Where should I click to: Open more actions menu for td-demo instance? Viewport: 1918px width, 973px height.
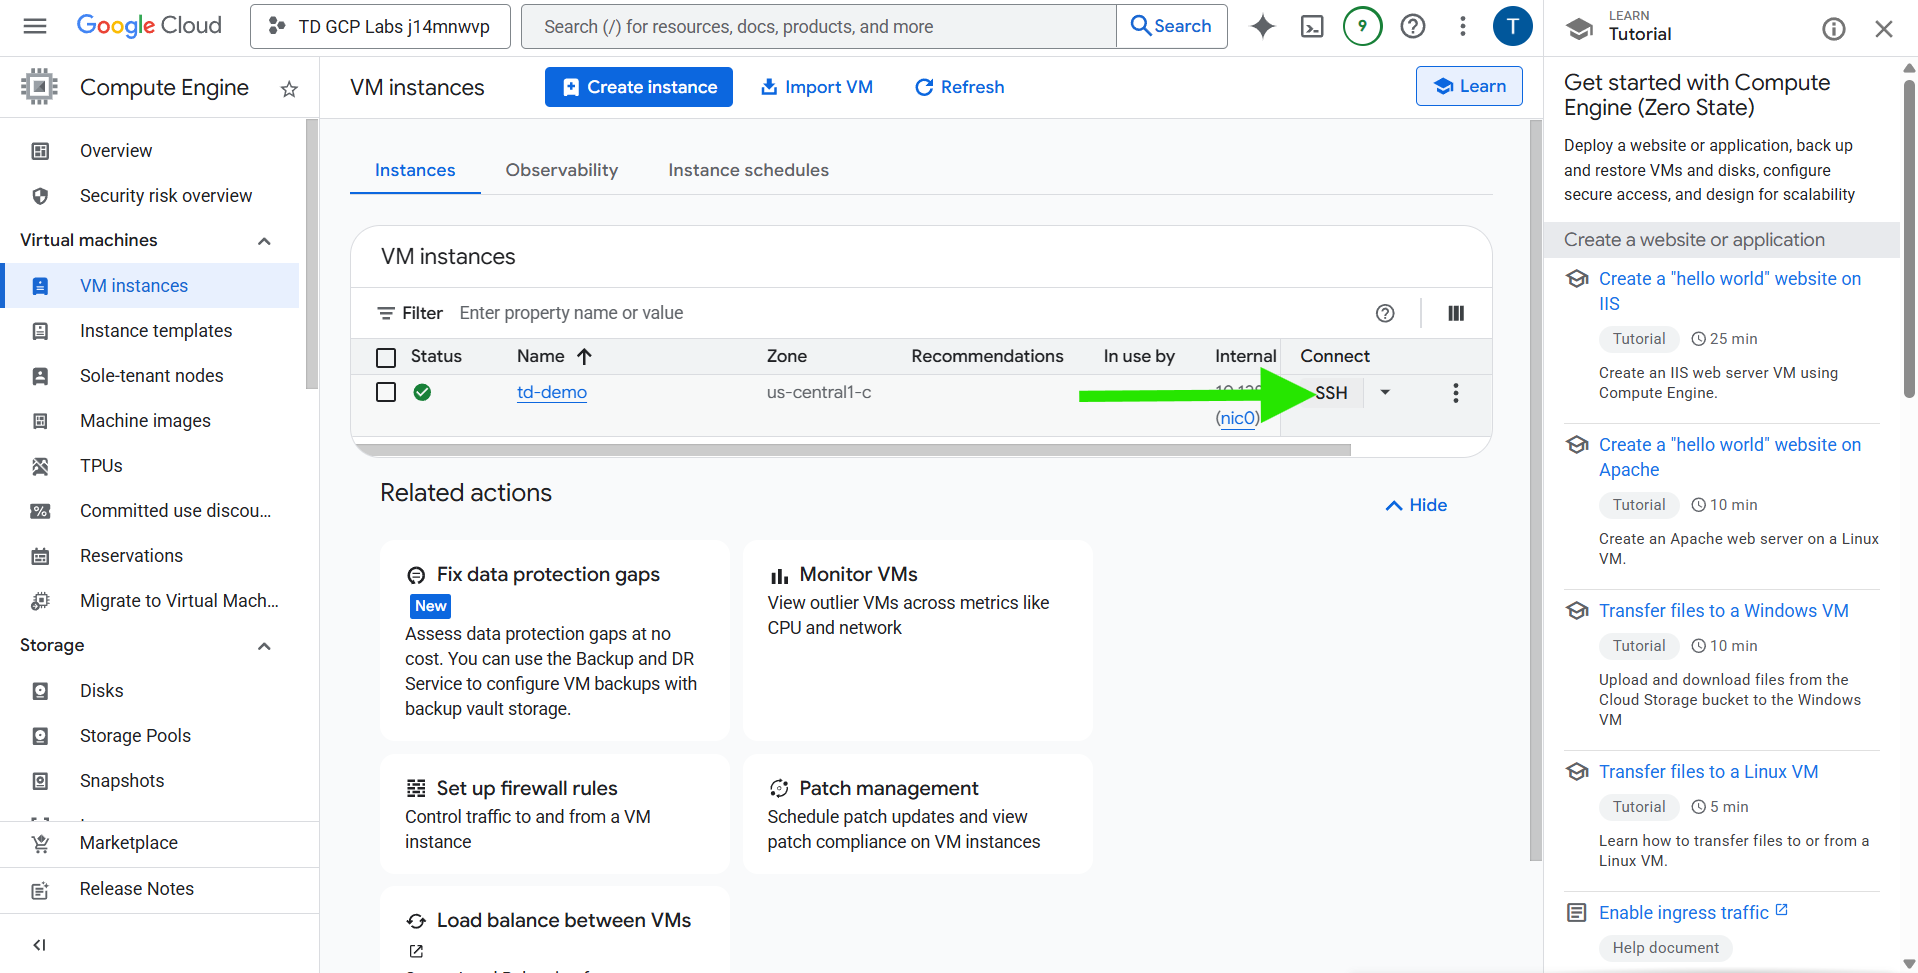point(1455,393)
